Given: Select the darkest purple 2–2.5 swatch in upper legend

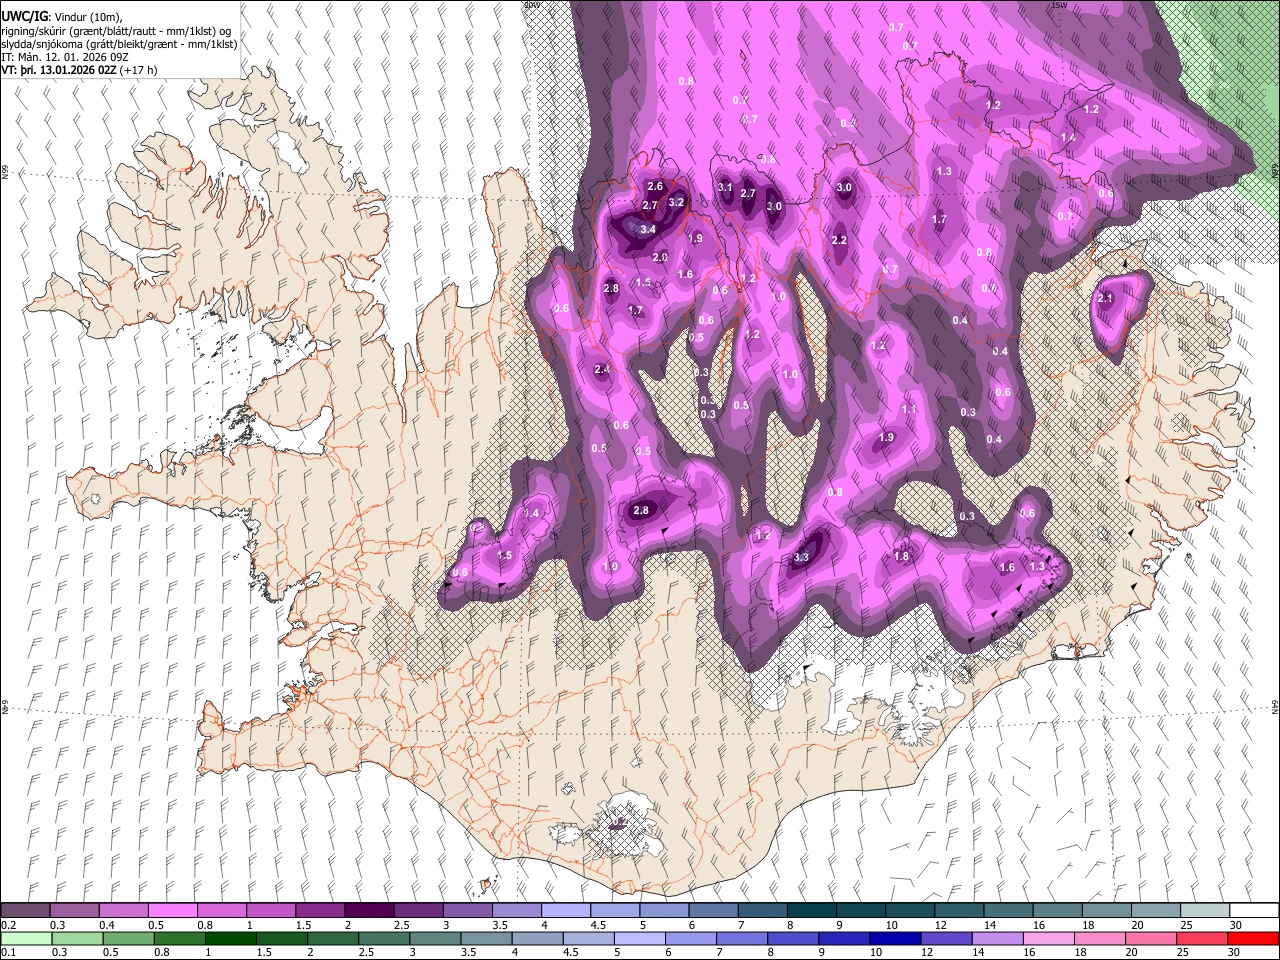Looking at the screenshot, I should [368, 911].
